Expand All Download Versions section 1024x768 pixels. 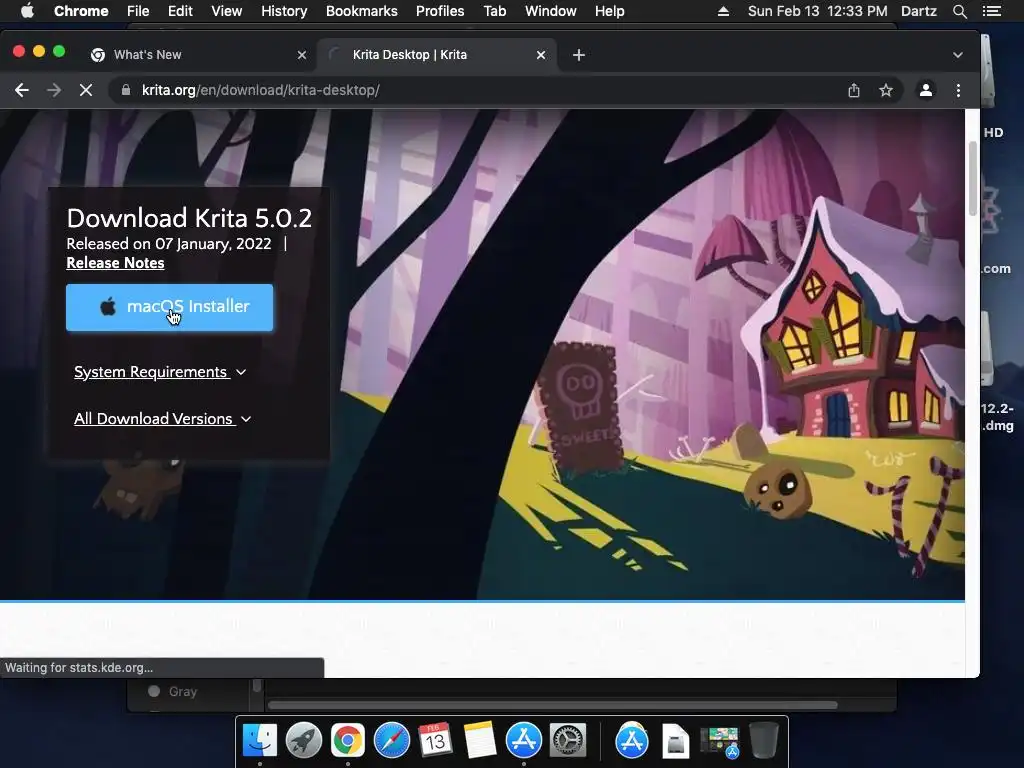tap(163, 419)
